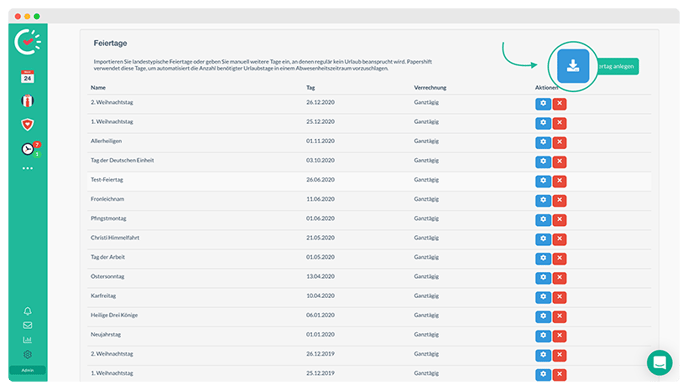
Task: Open the settings gear in sidebar
Action: 27,354
